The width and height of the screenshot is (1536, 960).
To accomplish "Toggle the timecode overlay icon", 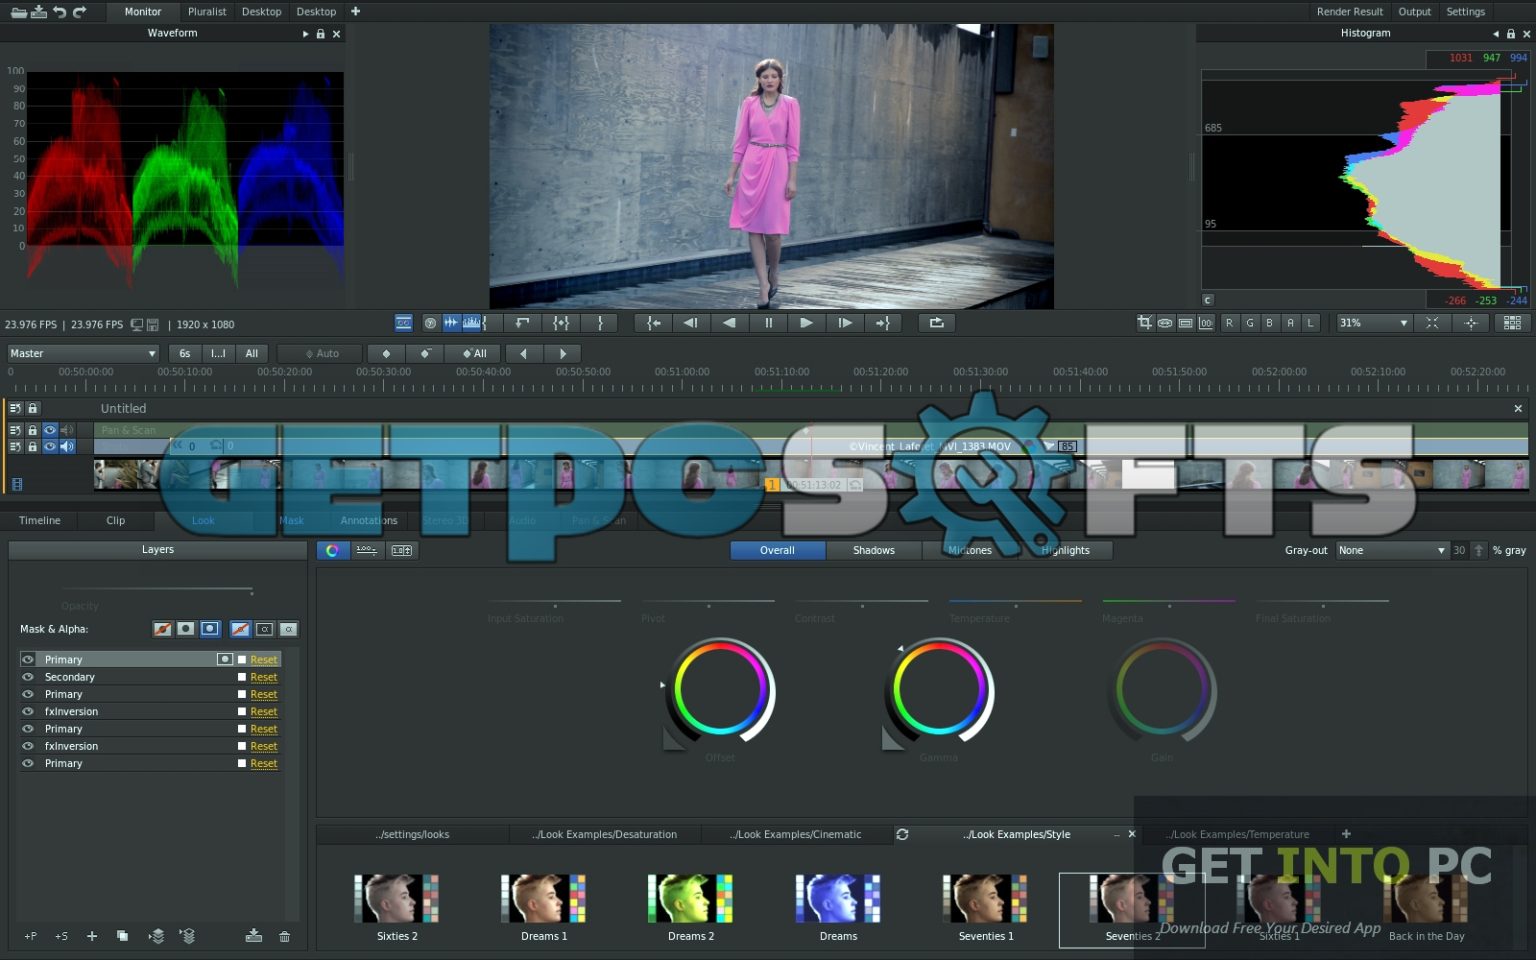I will [1206, 323].
